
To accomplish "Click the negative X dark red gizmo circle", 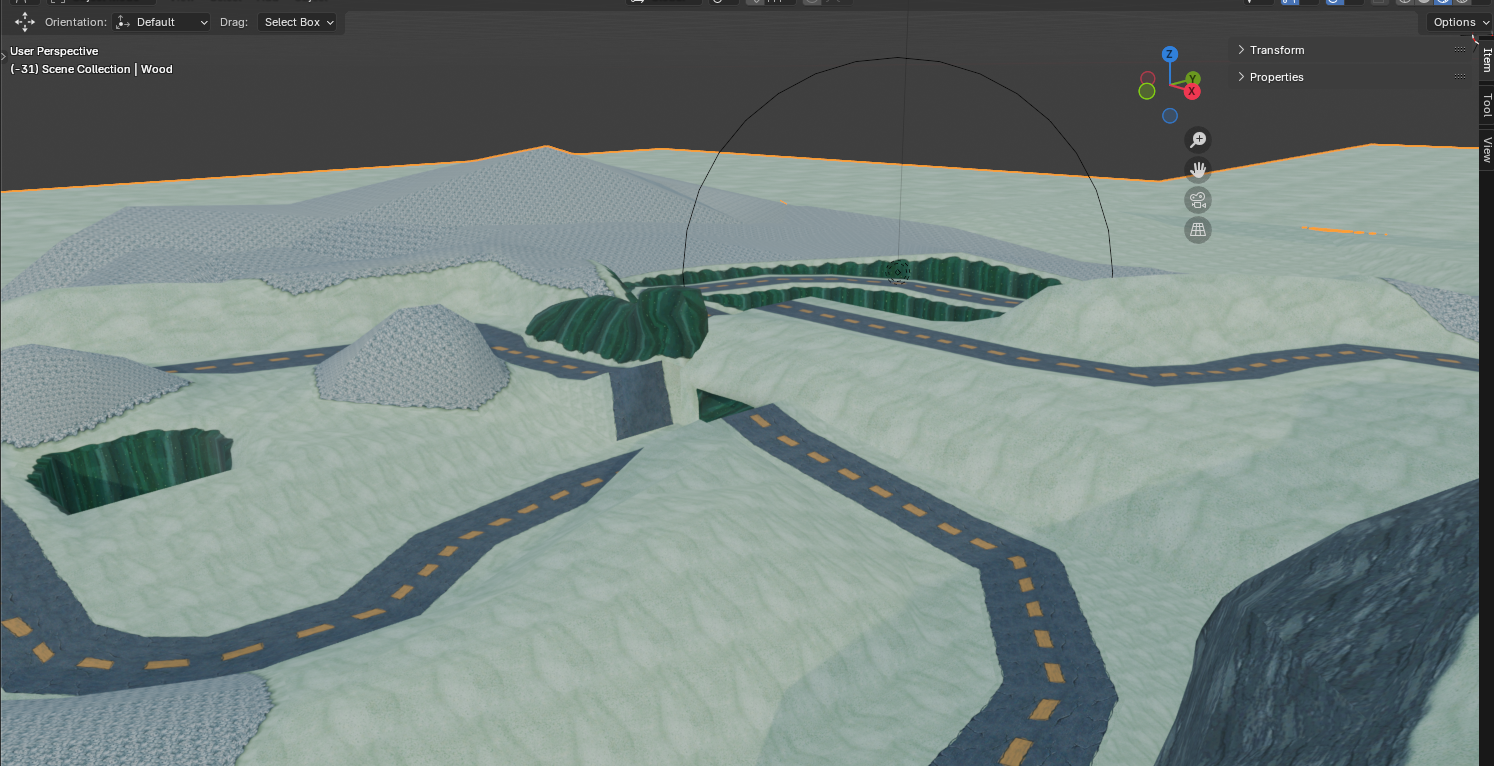I will 1147,78.
